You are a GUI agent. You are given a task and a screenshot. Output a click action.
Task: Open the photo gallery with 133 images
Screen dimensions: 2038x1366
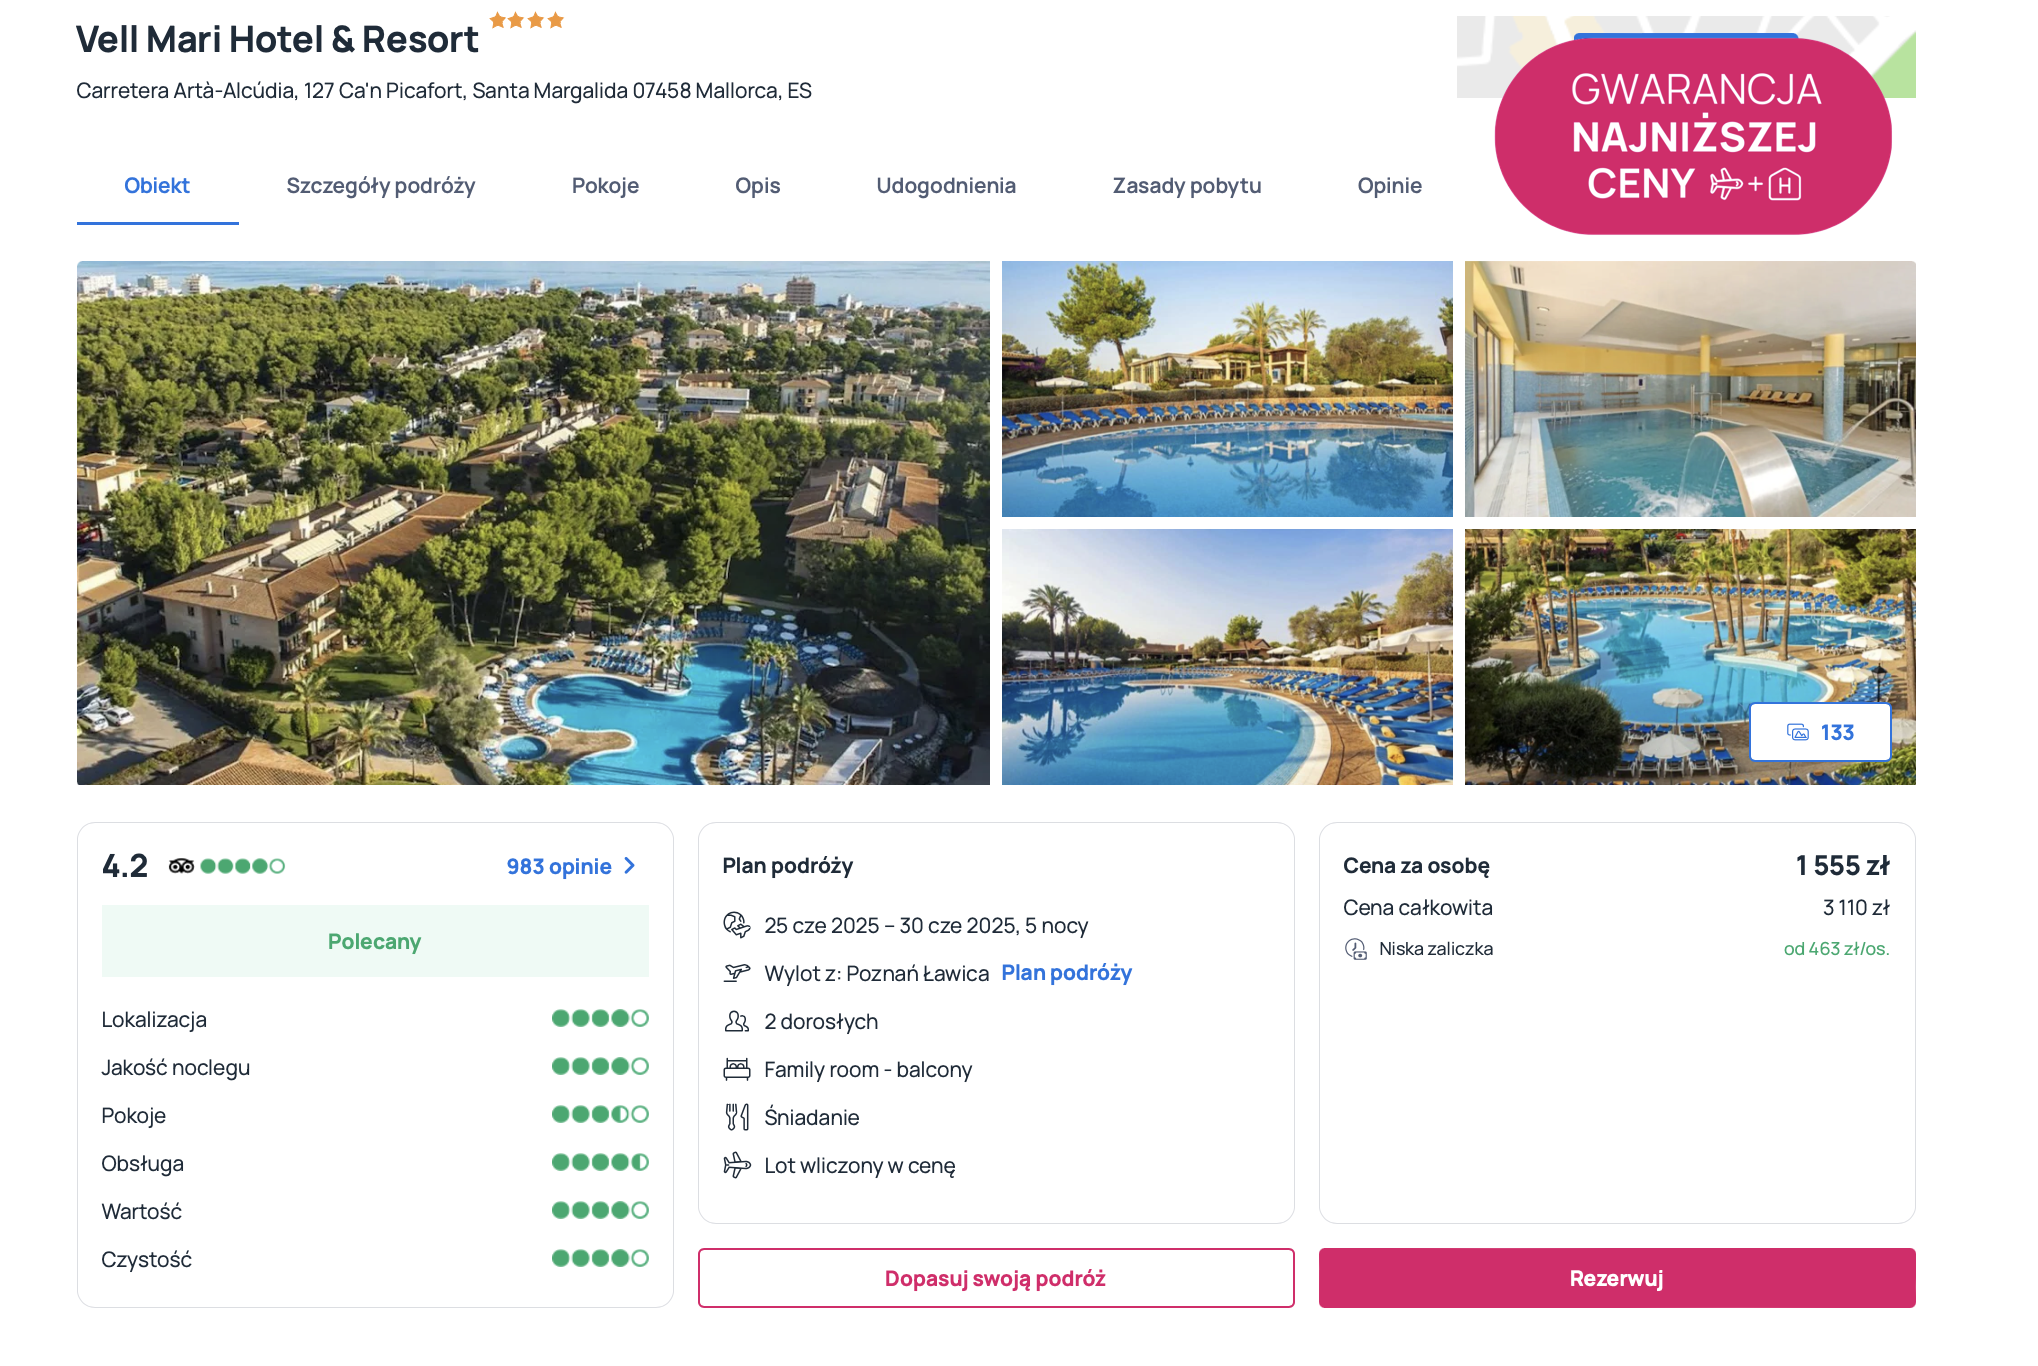[x=1820, y=732]
